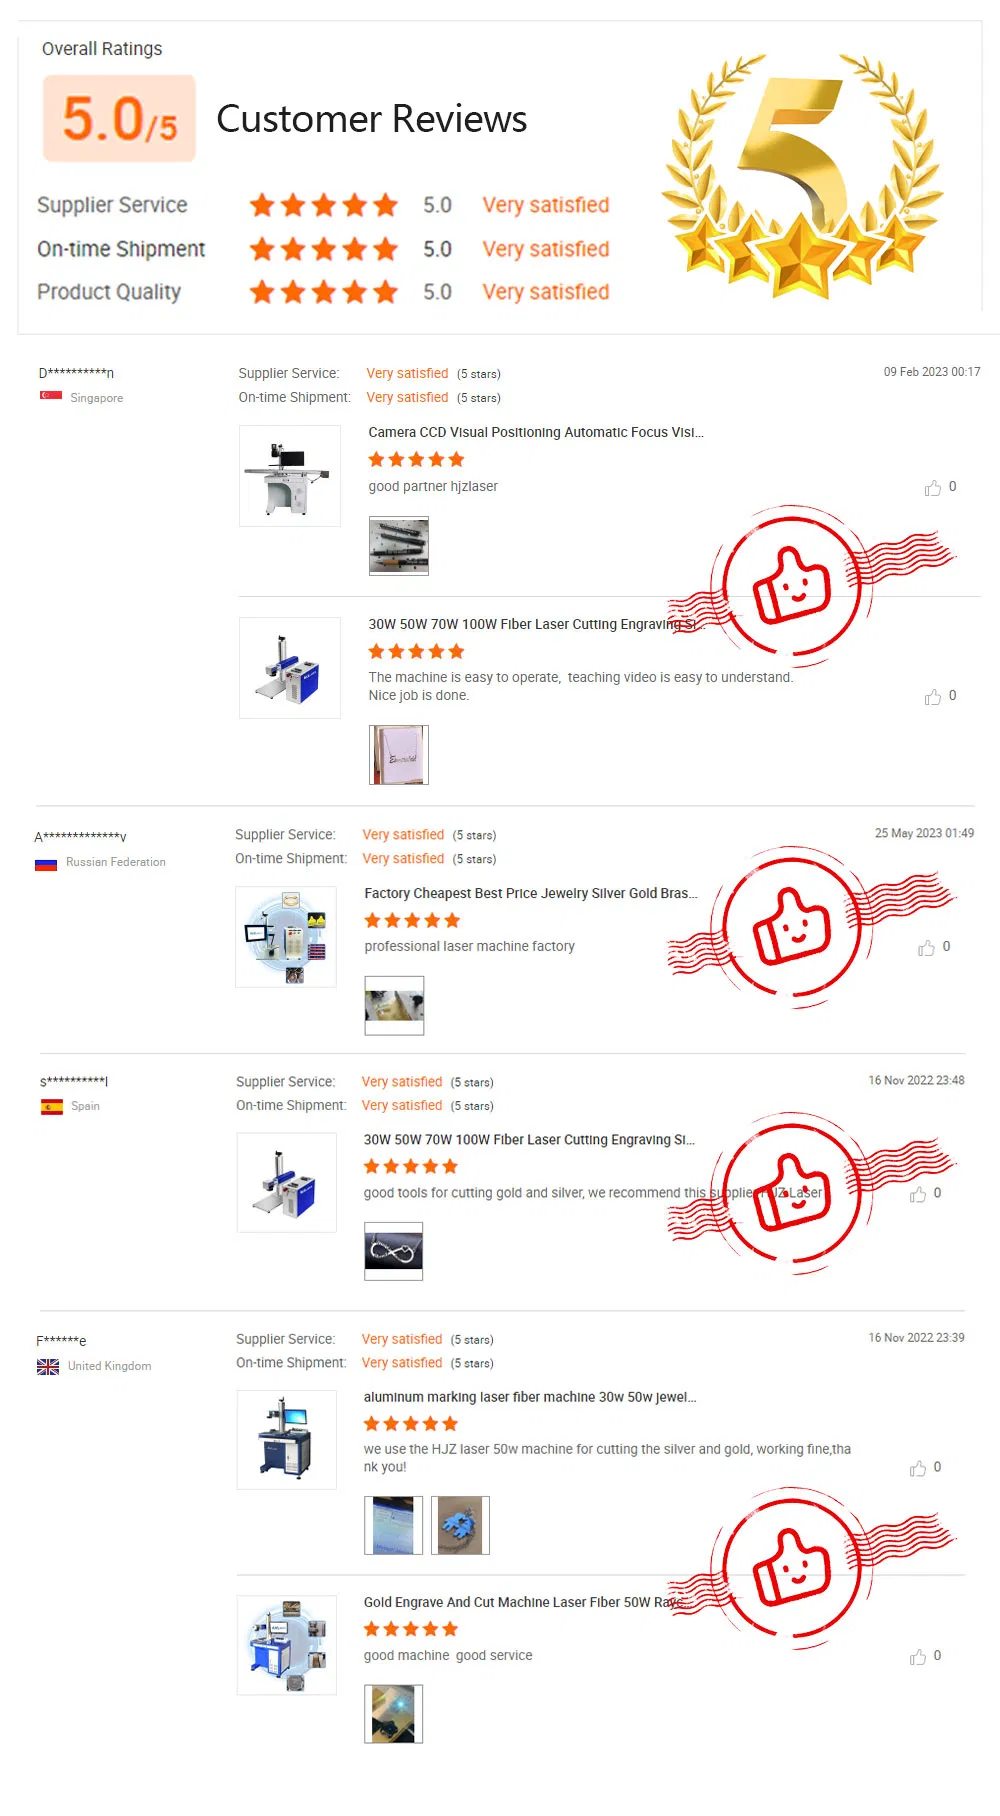Click Russian Federation reviewer's product thumbnail

pos(286,937)
